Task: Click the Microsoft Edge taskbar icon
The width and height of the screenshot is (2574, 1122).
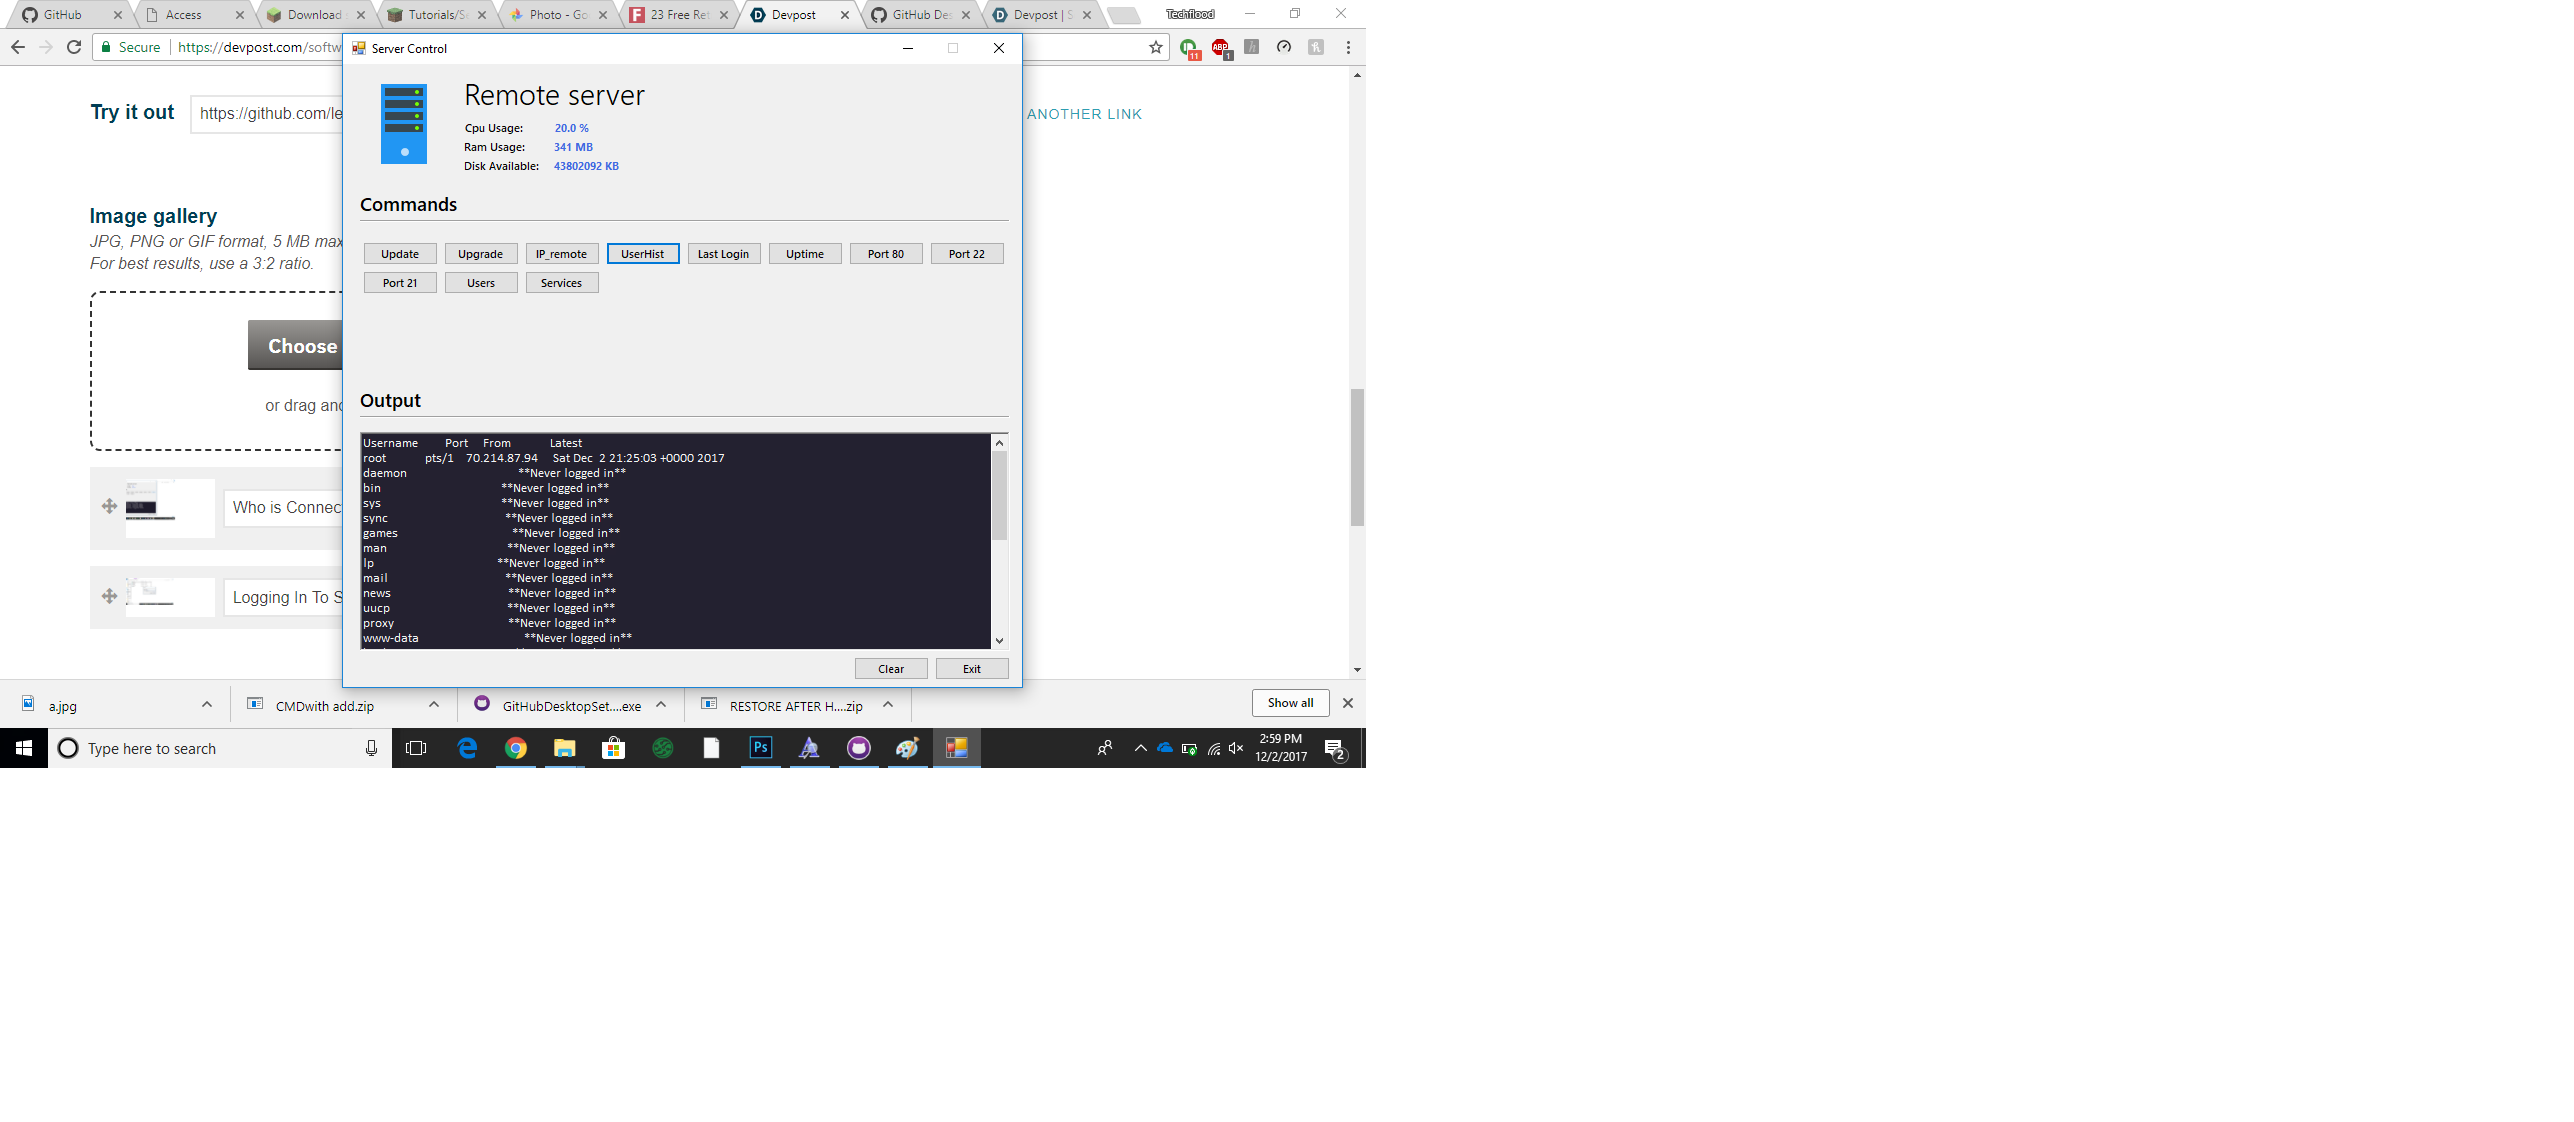Action: point(467,748)
